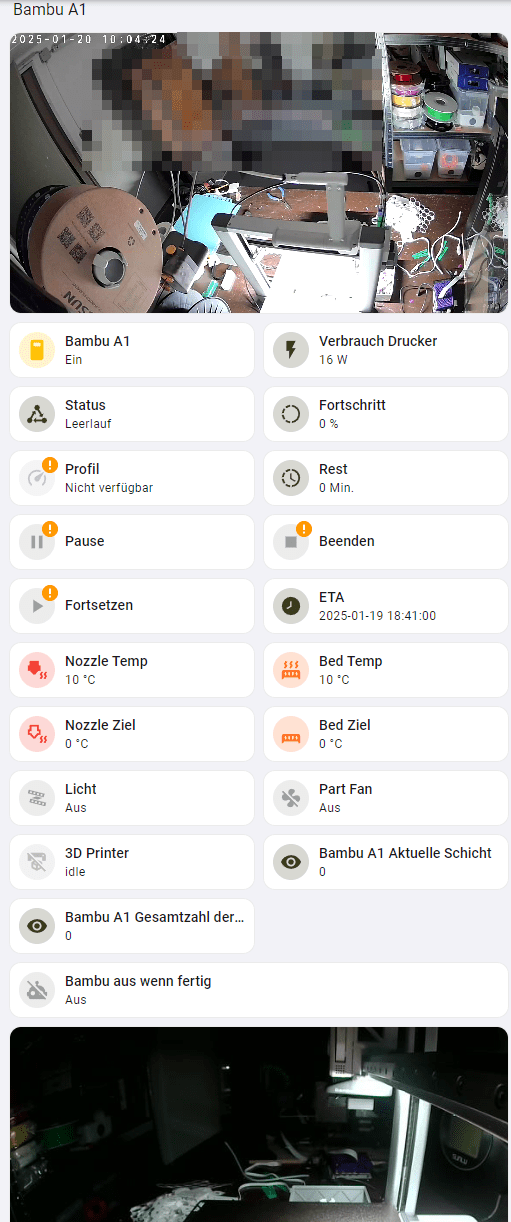
Task: Click the Pause print button
Action: [x=132, y=542]
